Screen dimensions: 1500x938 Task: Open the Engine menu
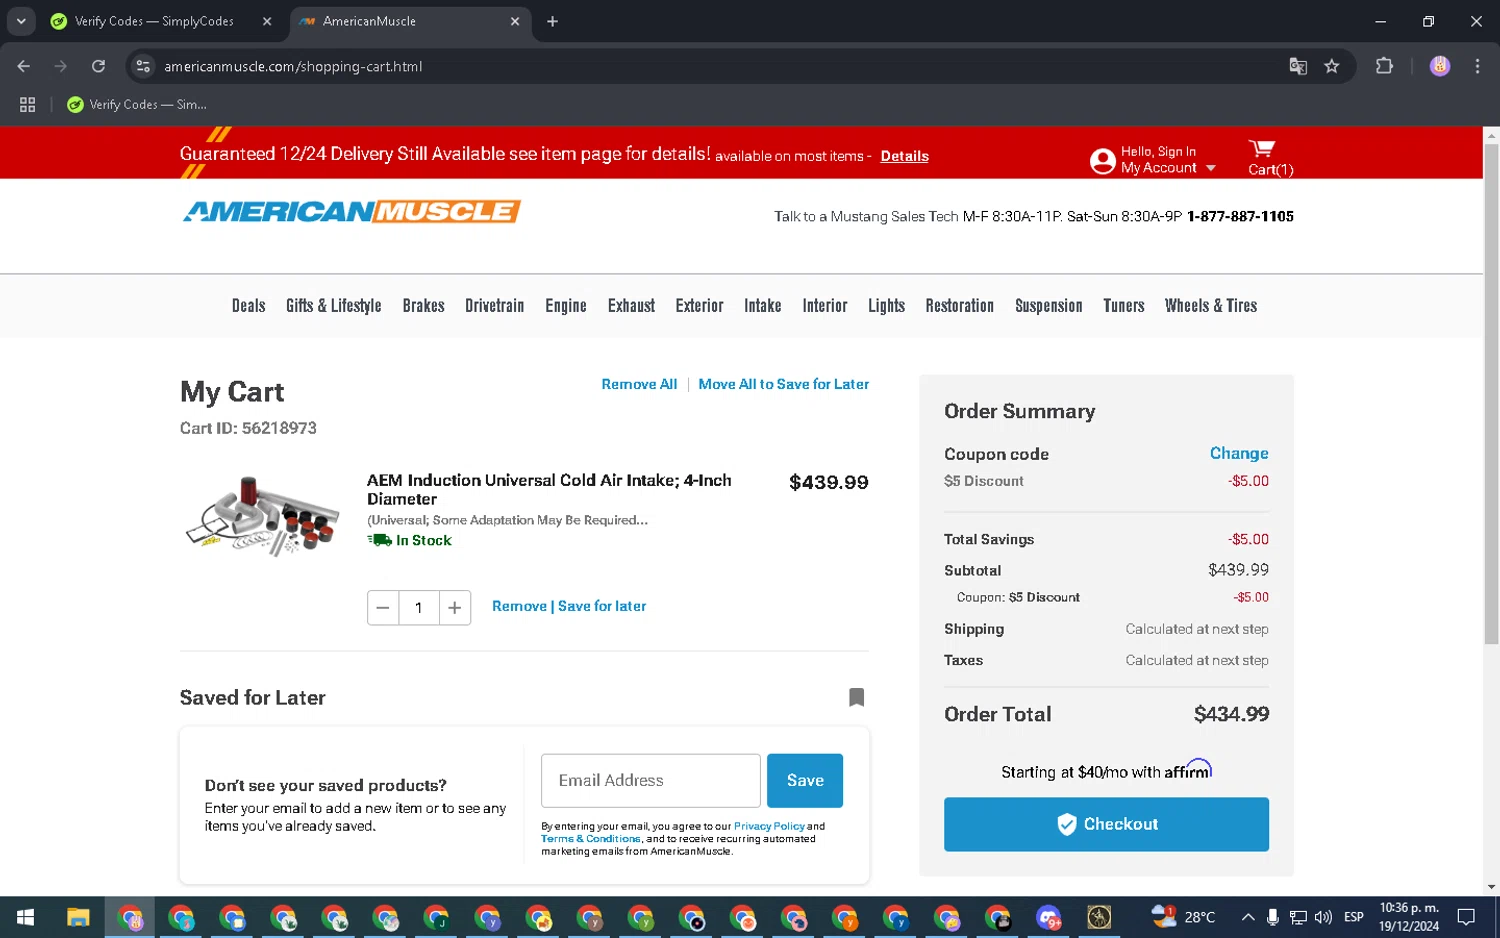566,306
